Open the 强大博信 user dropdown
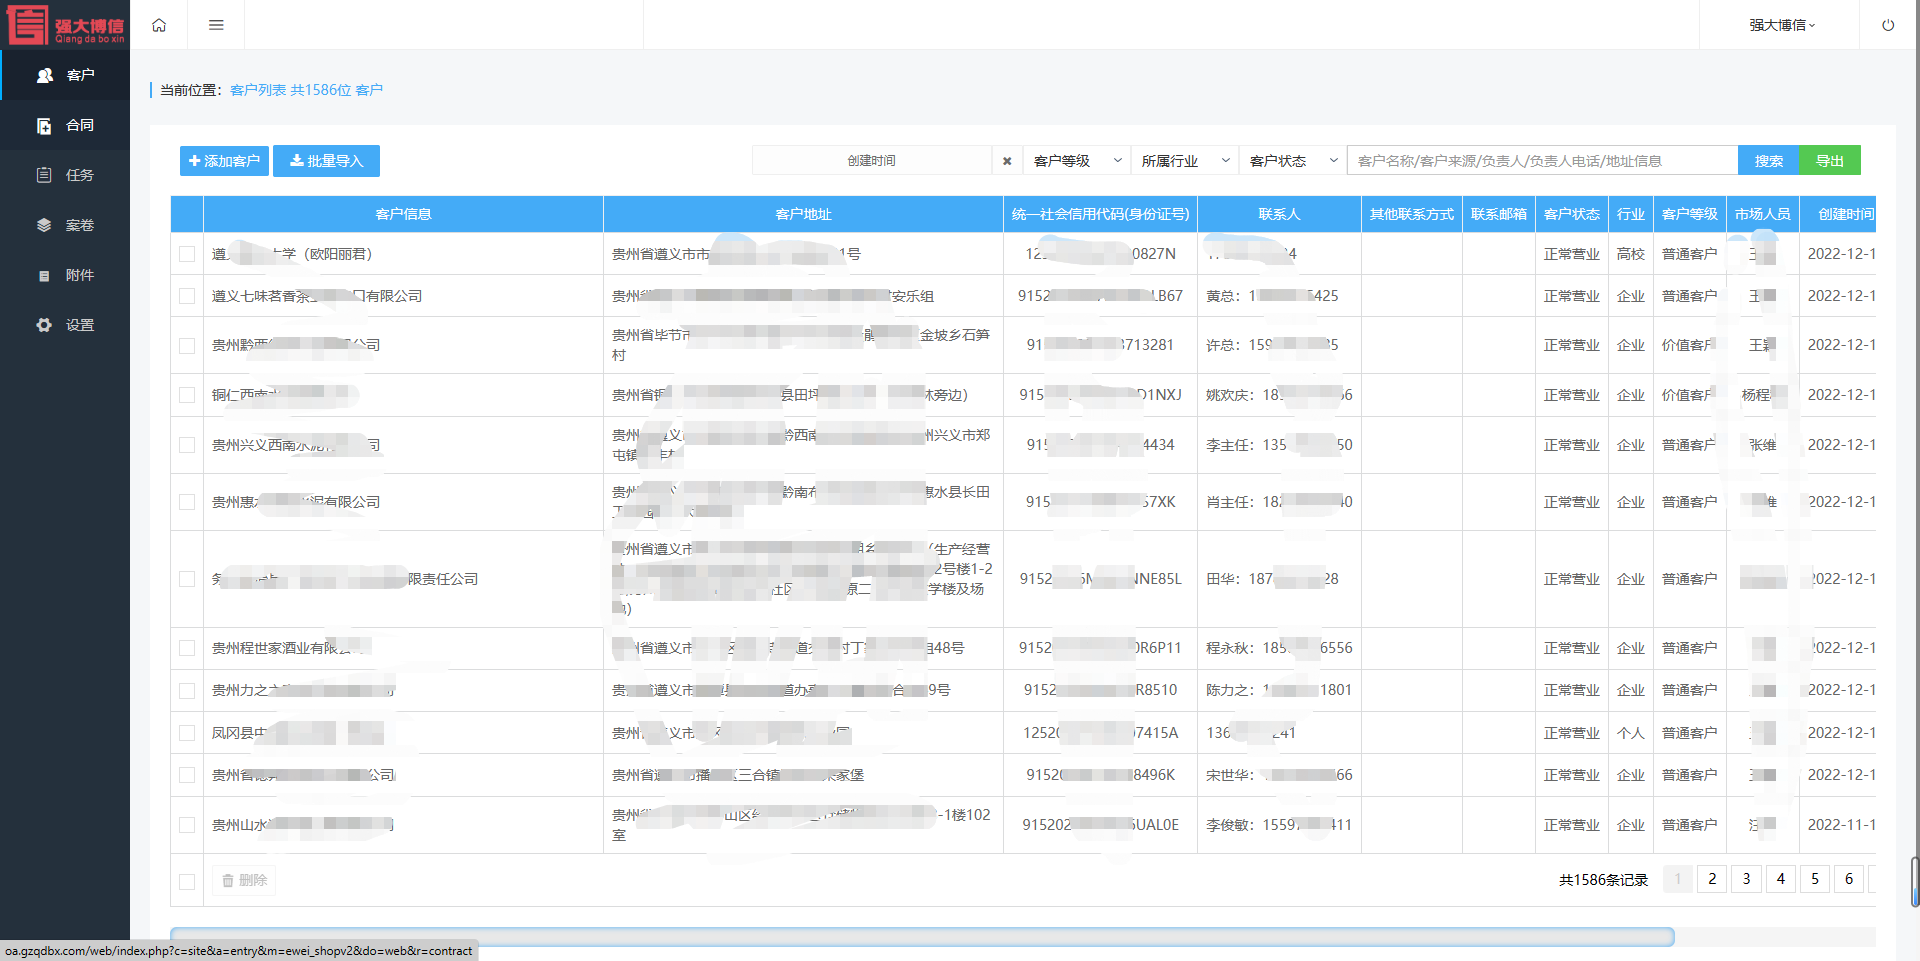 click(x=1782, y=25)
